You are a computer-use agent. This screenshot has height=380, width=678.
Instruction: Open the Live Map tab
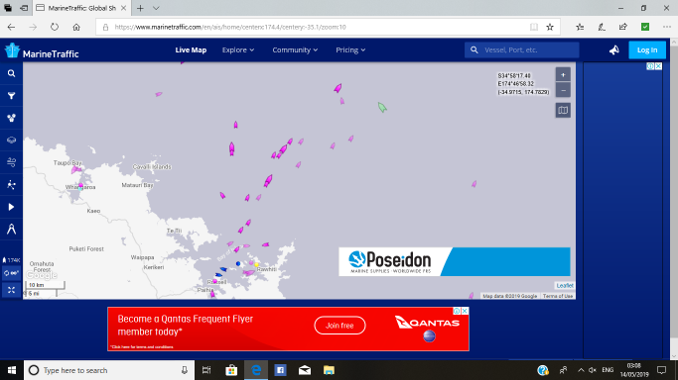coord(191,50)
